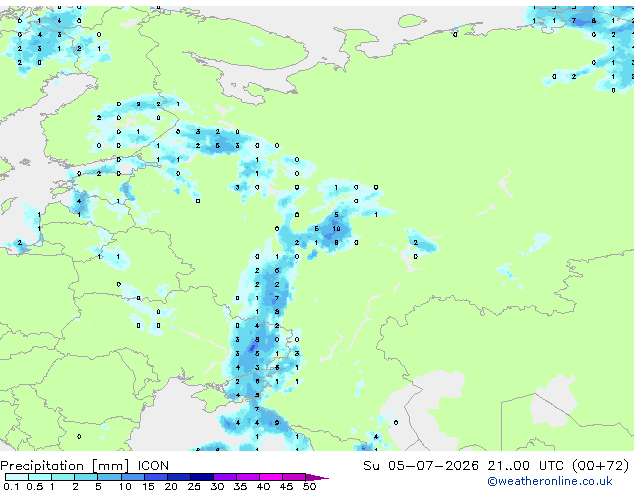Viewport: 634px width, 490px height.
Task: Click the 'Su 05-07-2026 21..00 UTC (00+72)' timestamp
Action: [x=496, y=466]
